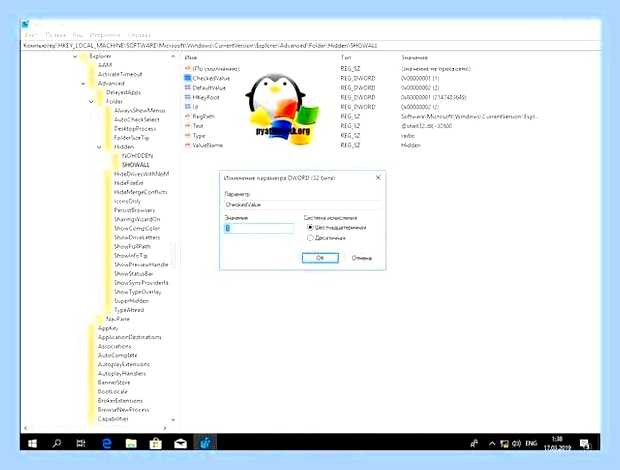Select the Capabilities key in the tree

pos(113,419)
